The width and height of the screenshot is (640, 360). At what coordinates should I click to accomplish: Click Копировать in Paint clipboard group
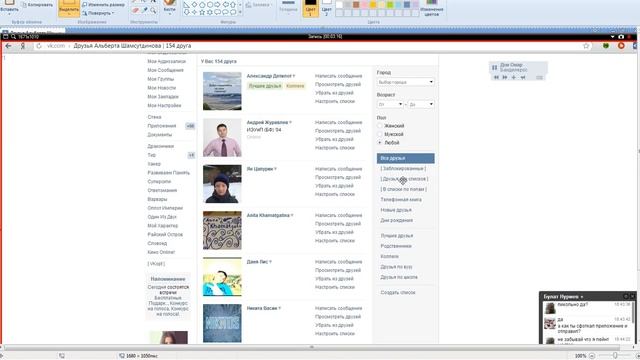37,5
